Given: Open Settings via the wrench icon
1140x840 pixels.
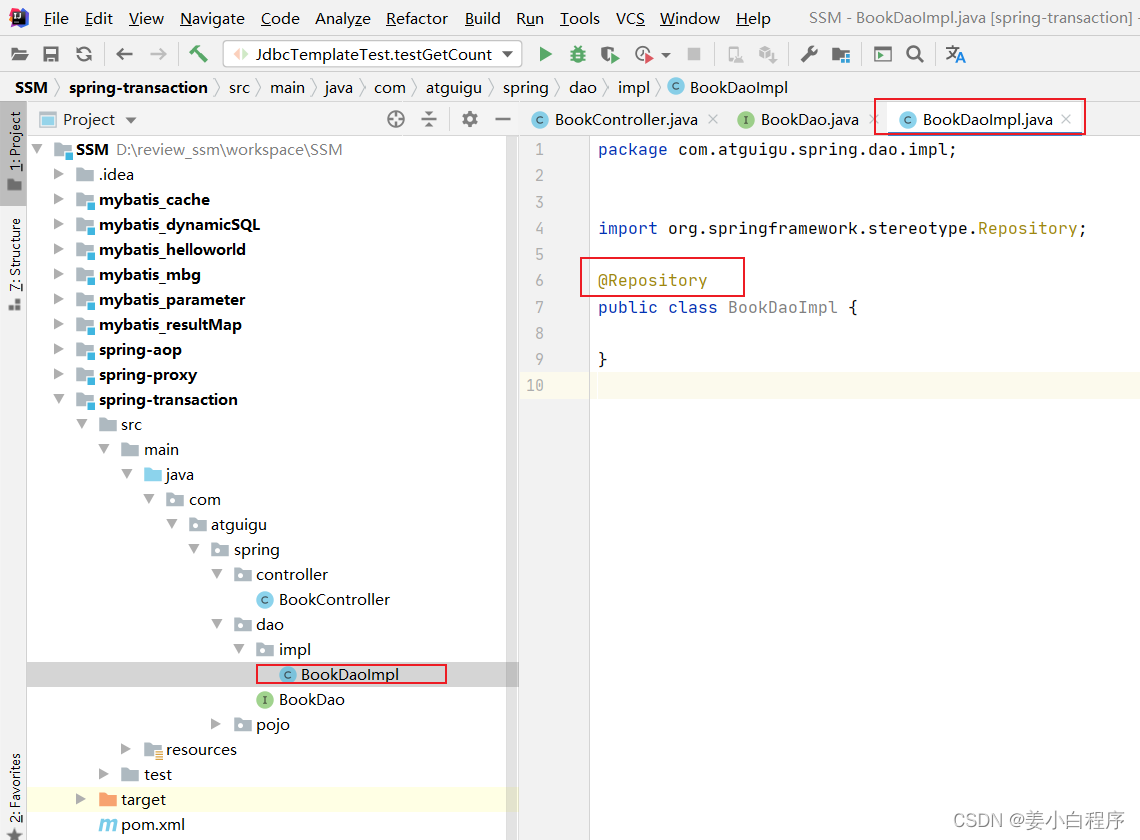Looking at the screenshot, I should point(808,55).
